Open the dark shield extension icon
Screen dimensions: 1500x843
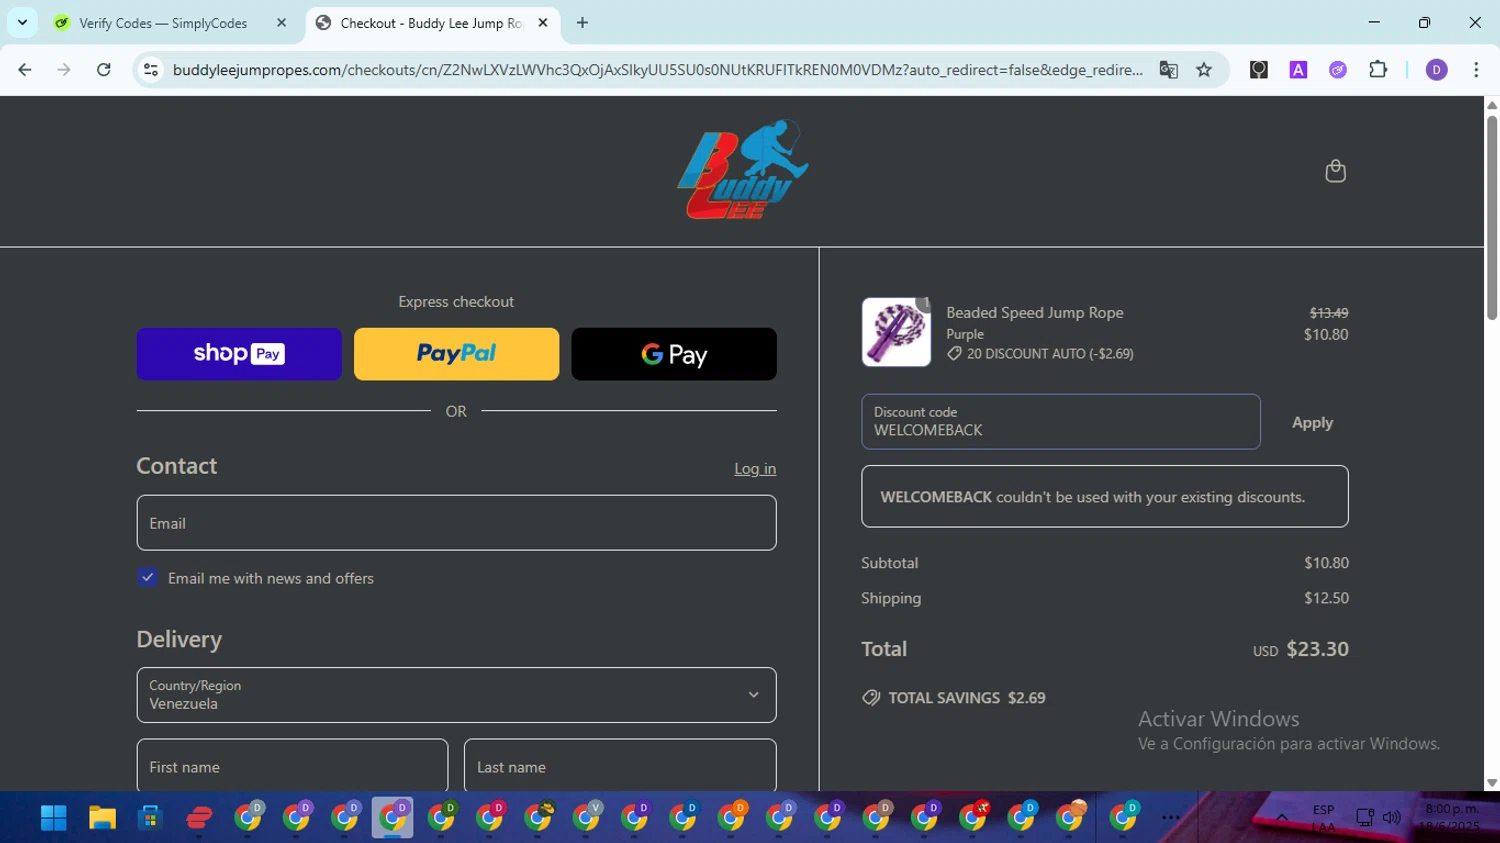click(x=1259, y=70)
